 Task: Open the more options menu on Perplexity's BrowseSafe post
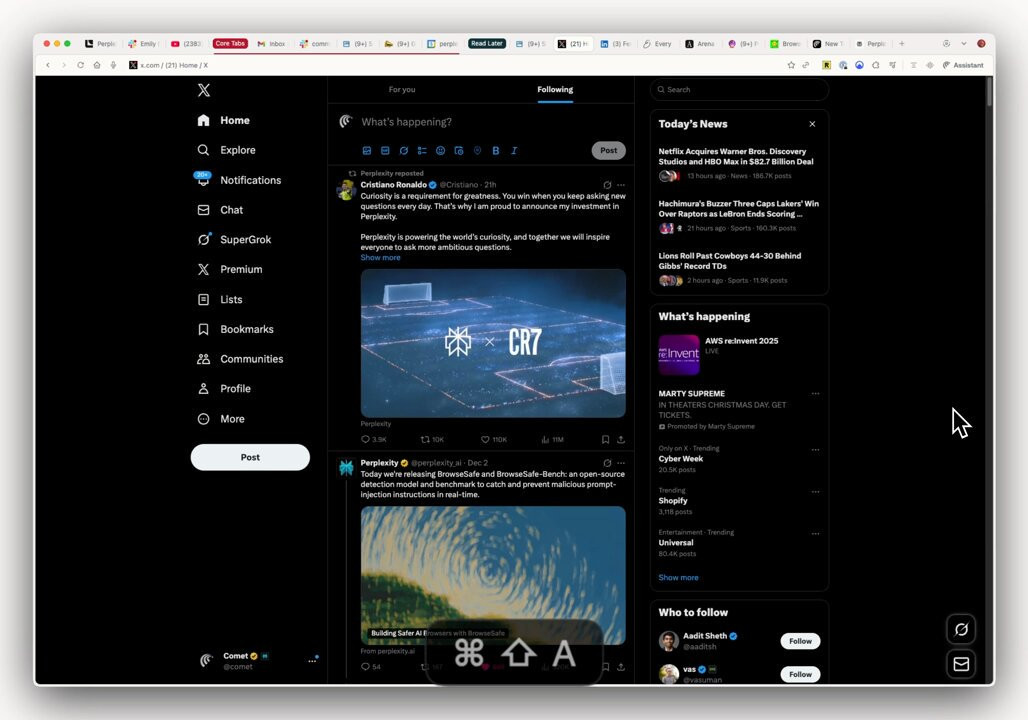coord(621,463)
